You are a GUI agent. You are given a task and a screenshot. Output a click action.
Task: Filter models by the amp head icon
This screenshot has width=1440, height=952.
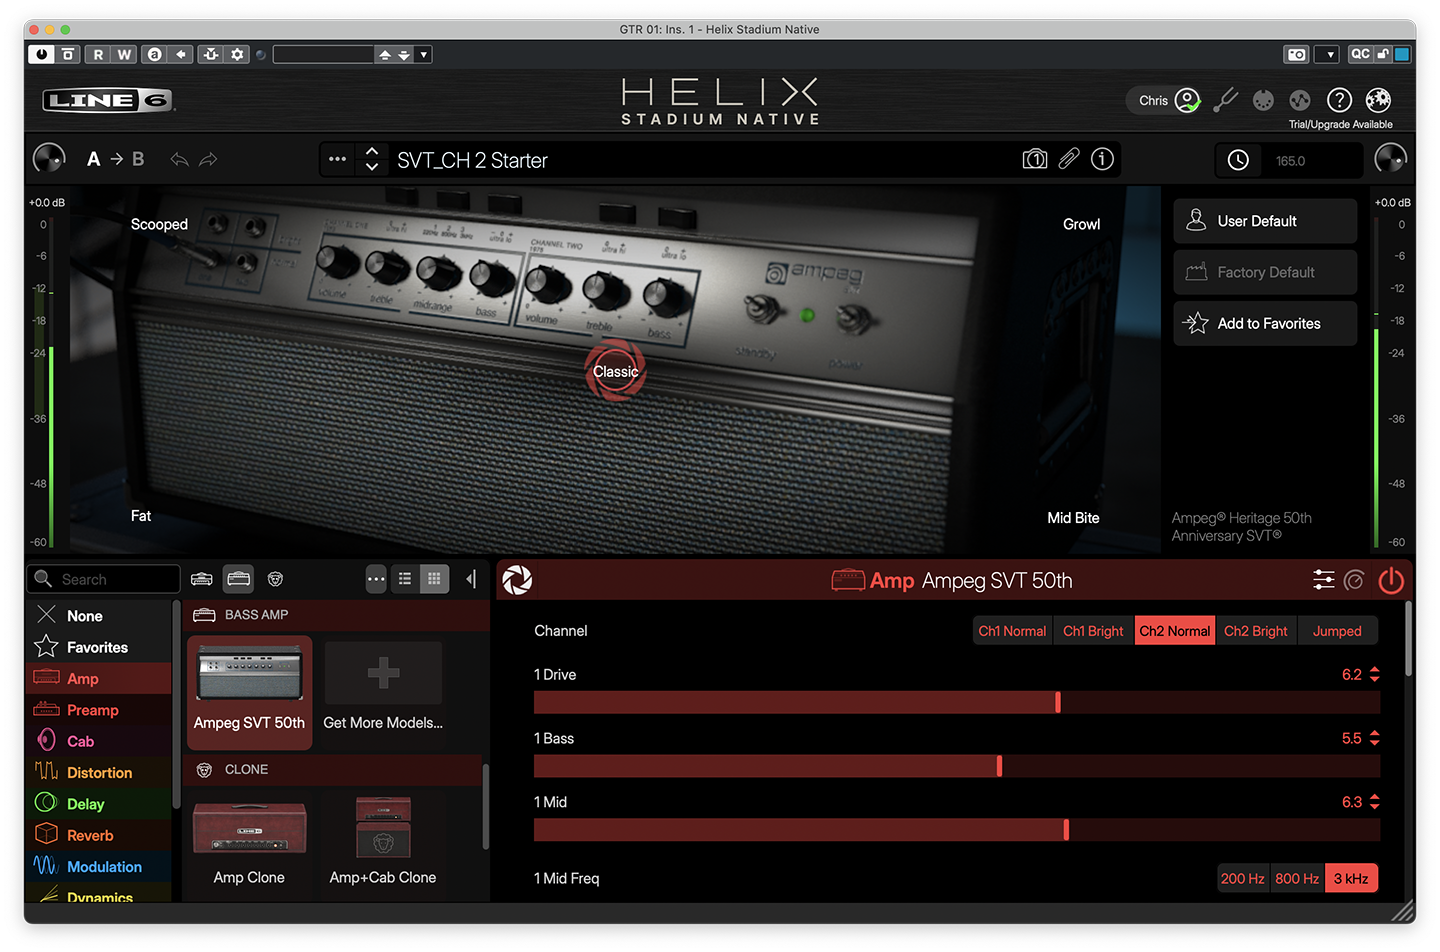coord(202,579)
